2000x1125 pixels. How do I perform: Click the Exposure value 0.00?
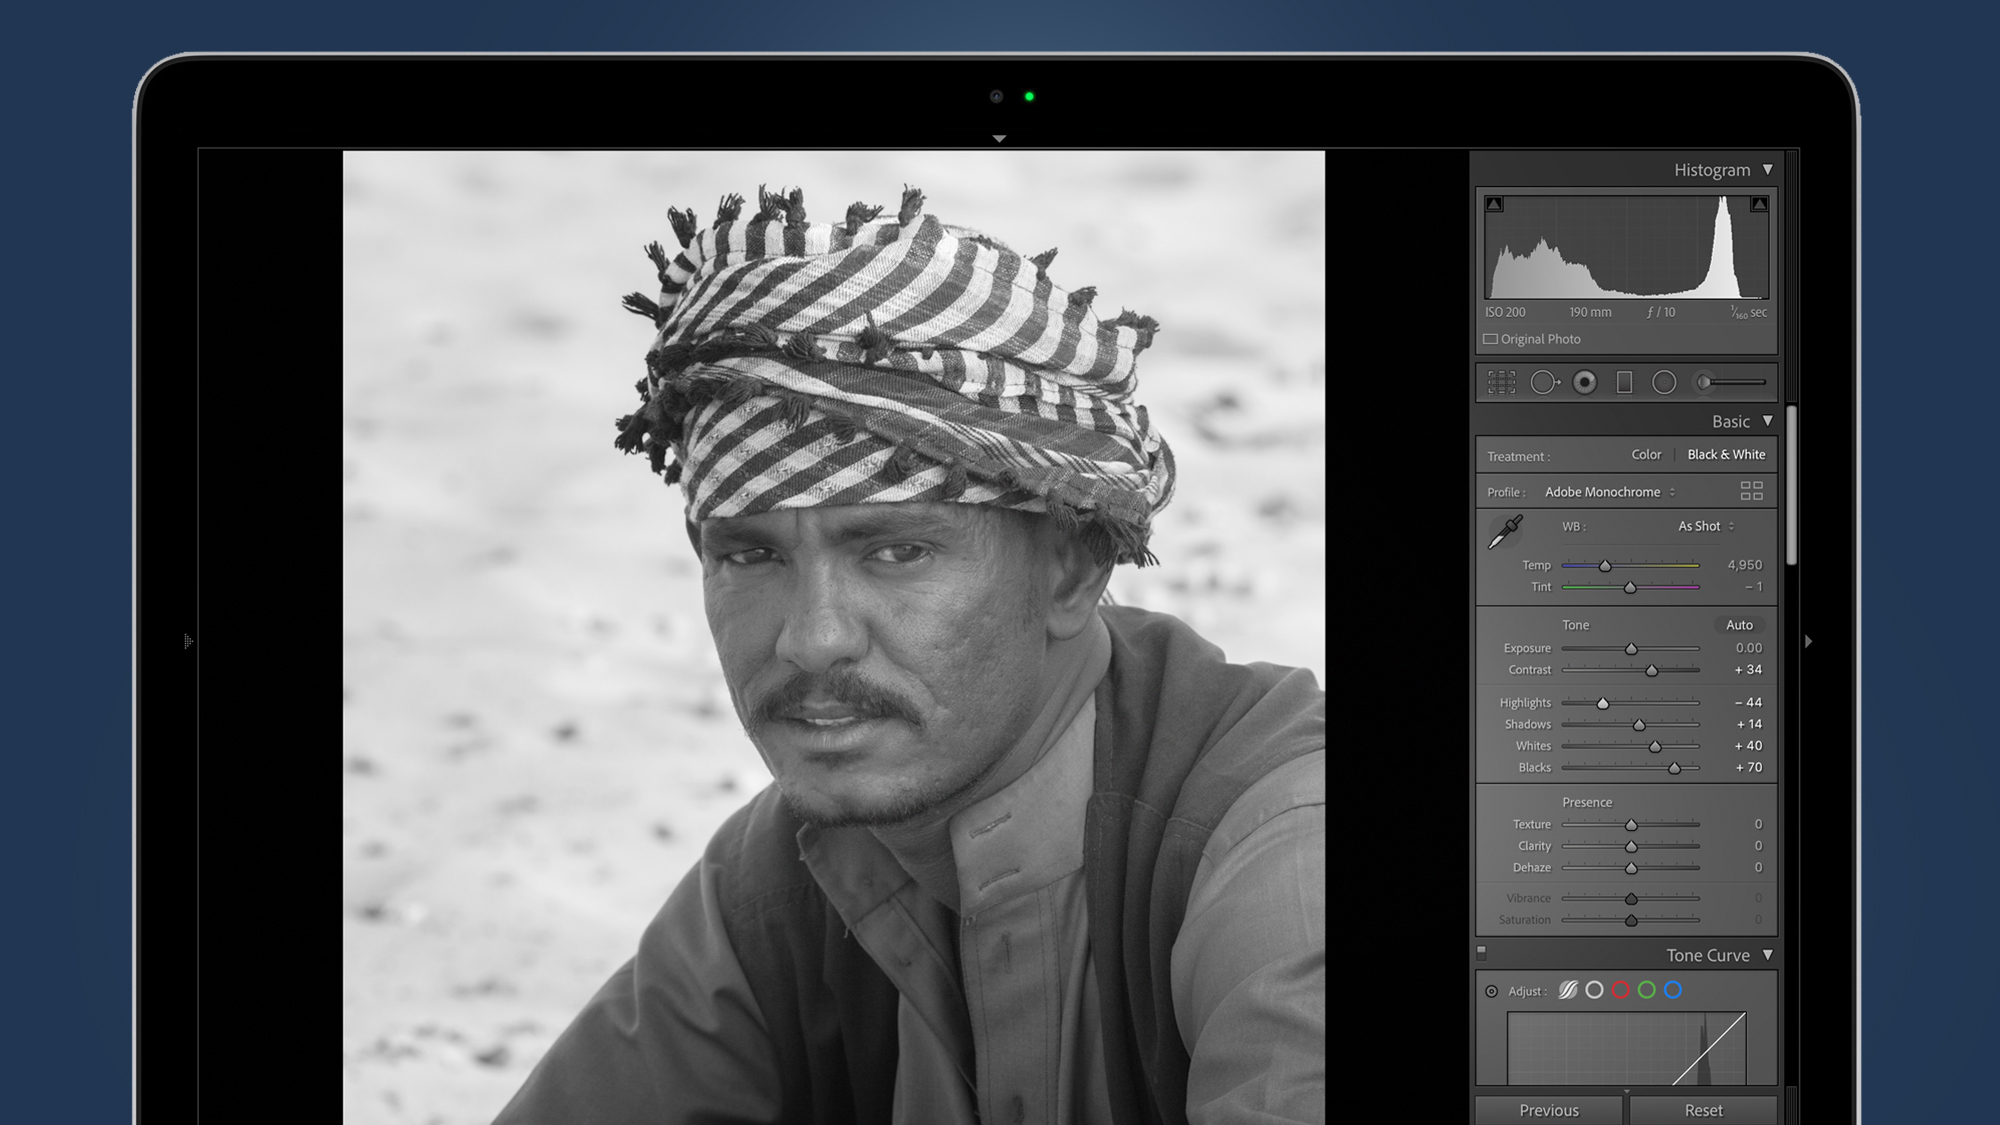[x=1748, y=648]
